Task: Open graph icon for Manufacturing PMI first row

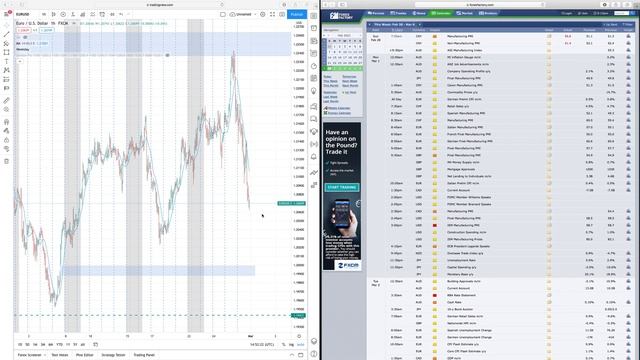Action: point(629,36)
